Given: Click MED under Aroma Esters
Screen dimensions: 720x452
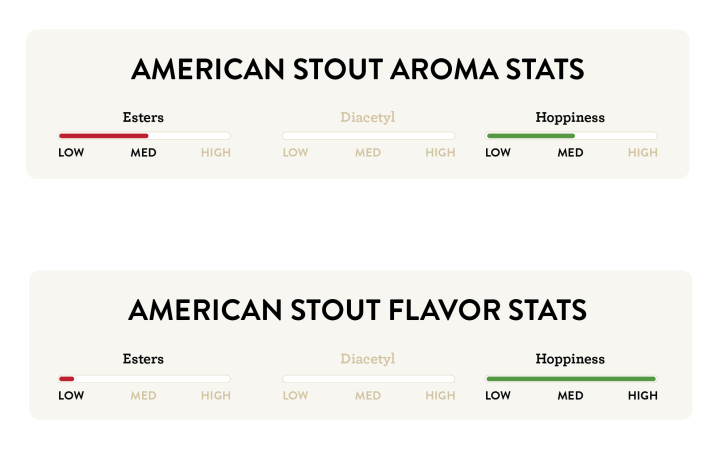Looking at the screenshot, I should (x=143, y=153).
